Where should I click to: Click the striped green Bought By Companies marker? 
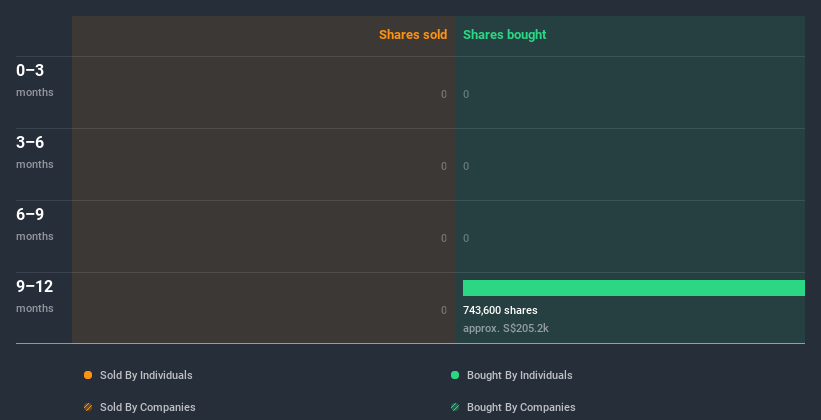pyautogui.click(x=455, y=407)
